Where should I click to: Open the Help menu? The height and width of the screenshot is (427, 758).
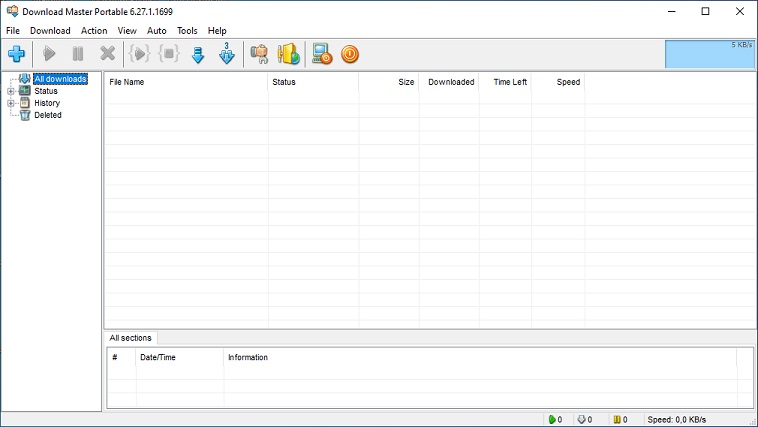pyautogui.click(x=217, y=30)
